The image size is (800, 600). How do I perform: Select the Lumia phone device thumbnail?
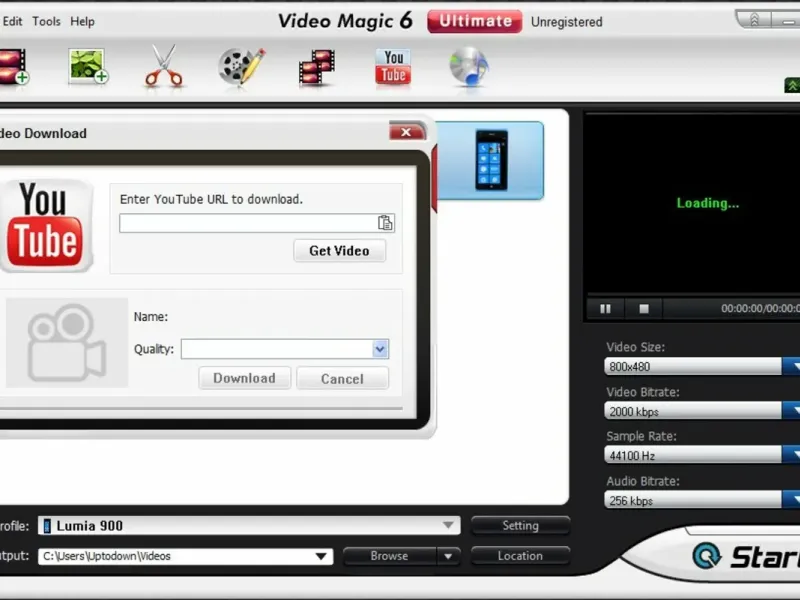(x=491, y=160)
